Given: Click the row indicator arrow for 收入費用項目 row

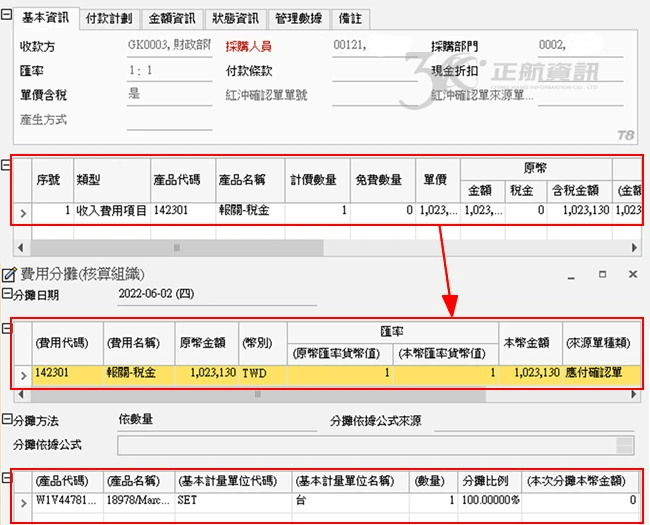Looking at the screenshot, I should coord(23,211).
